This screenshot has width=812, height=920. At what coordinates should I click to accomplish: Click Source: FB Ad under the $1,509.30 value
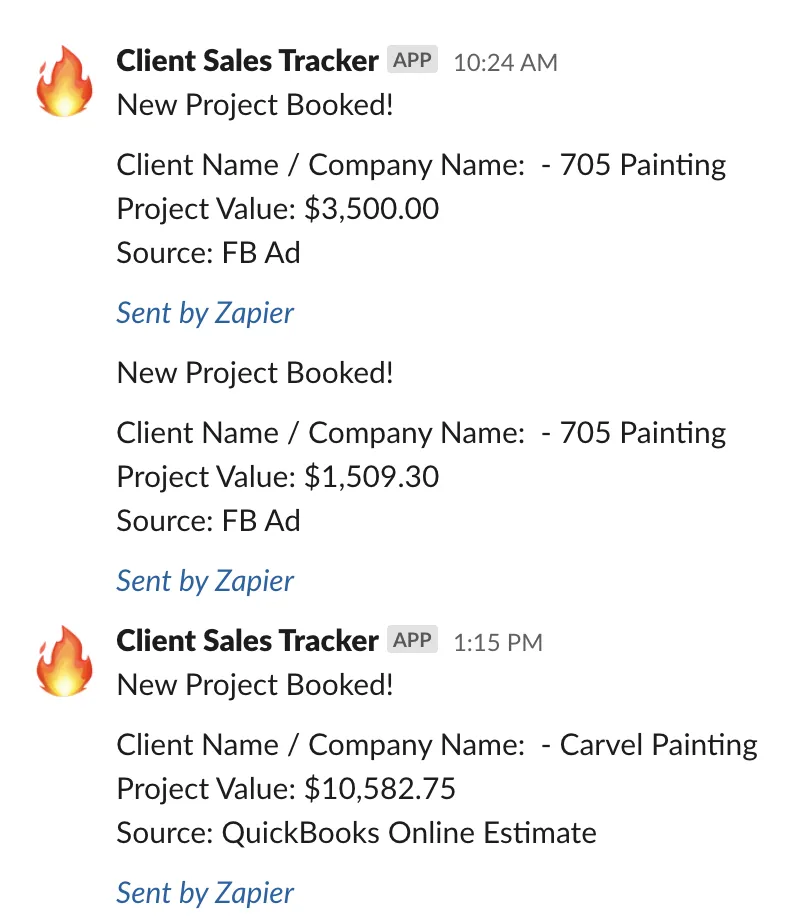(208, 521)
